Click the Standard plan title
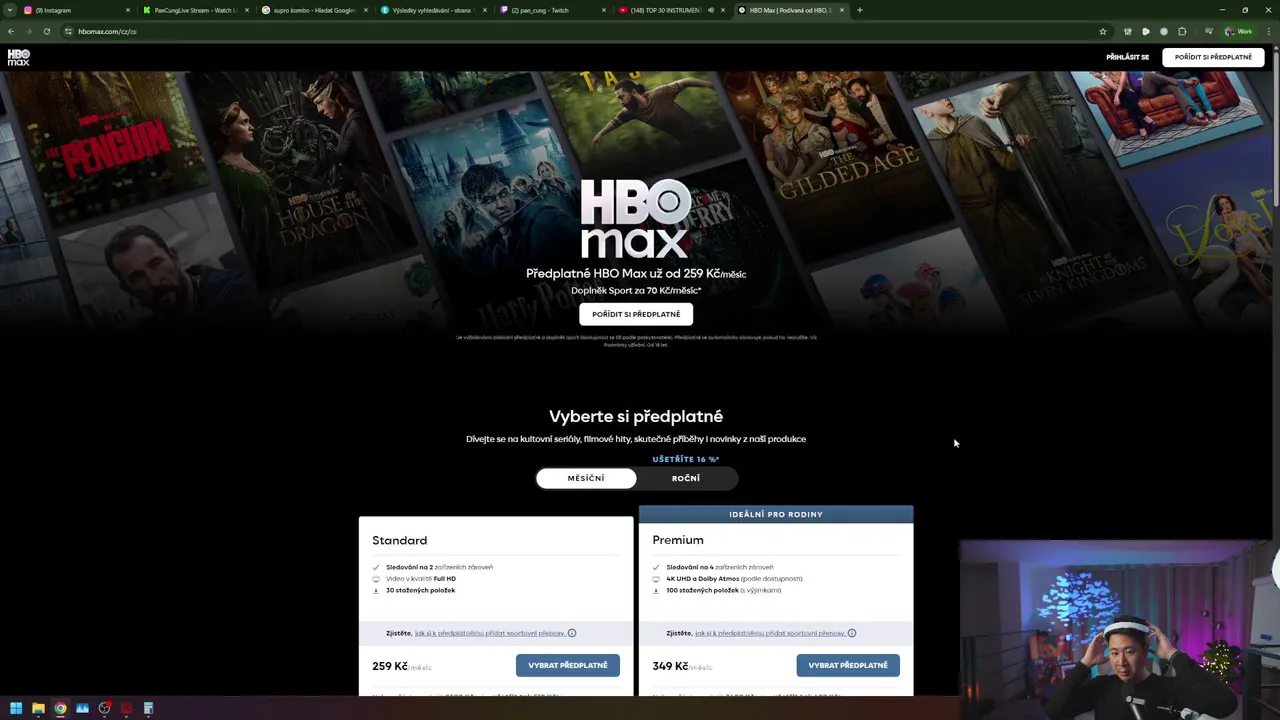The image size is (1280, 720). click(x=399, y=540)
